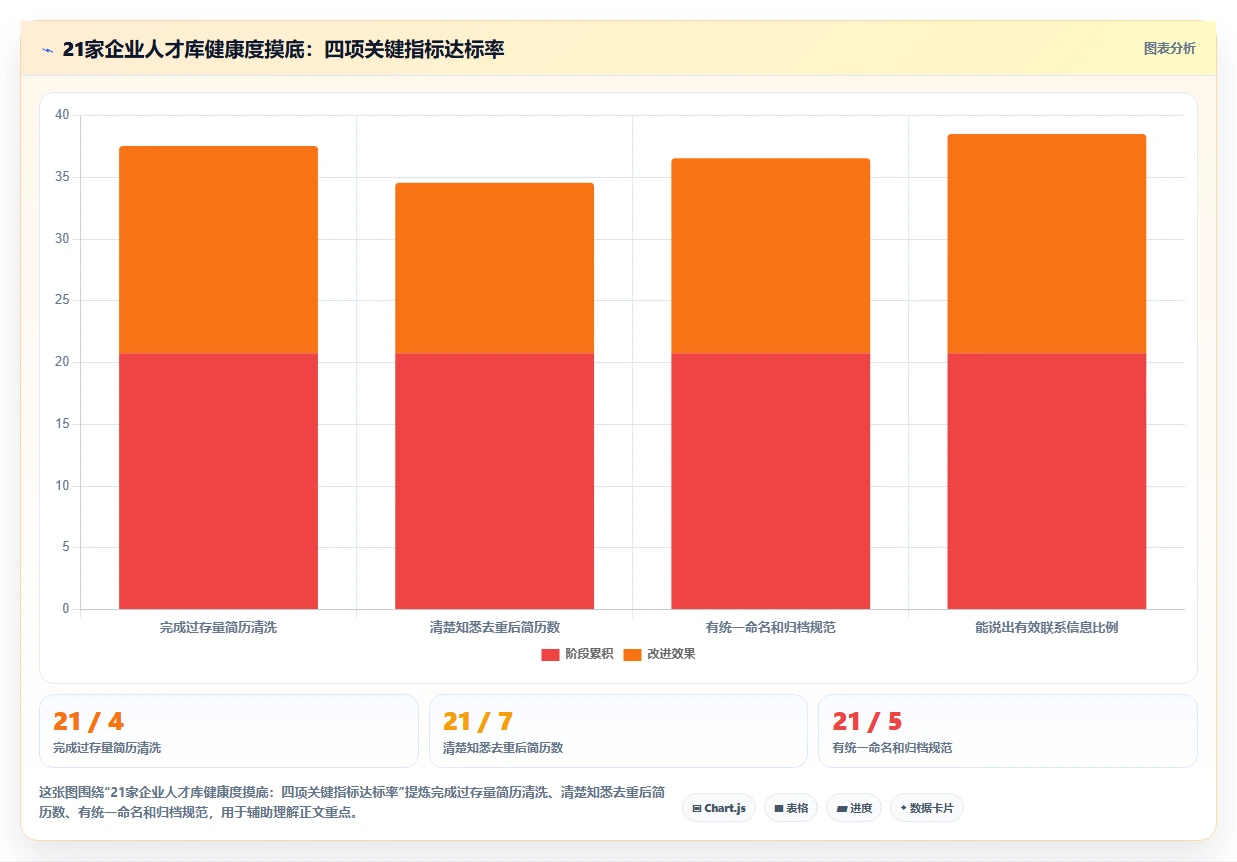Click the orange segment of 能说出有效联系信息比例 bar
The height and width of the screenshot is (862, 1237).
pos(1046,244)
